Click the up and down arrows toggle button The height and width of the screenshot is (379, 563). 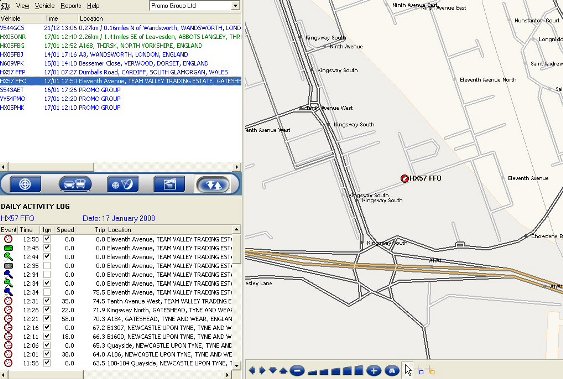[x=213, y=184]
